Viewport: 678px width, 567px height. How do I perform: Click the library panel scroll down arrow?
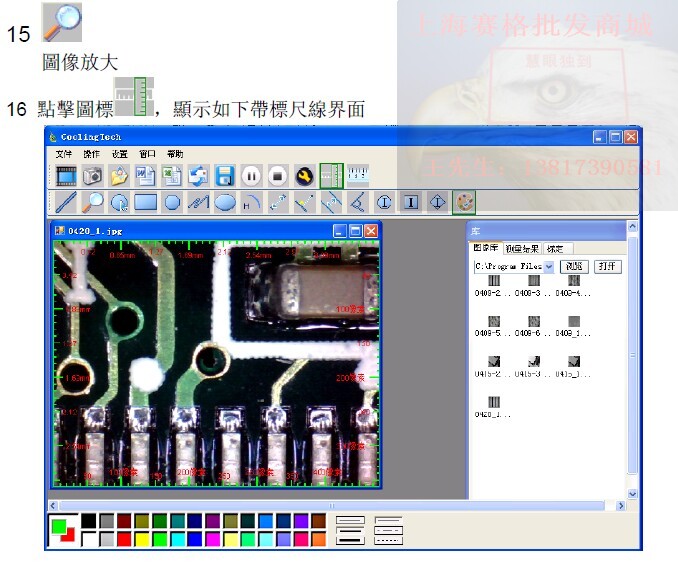(632, 494)
